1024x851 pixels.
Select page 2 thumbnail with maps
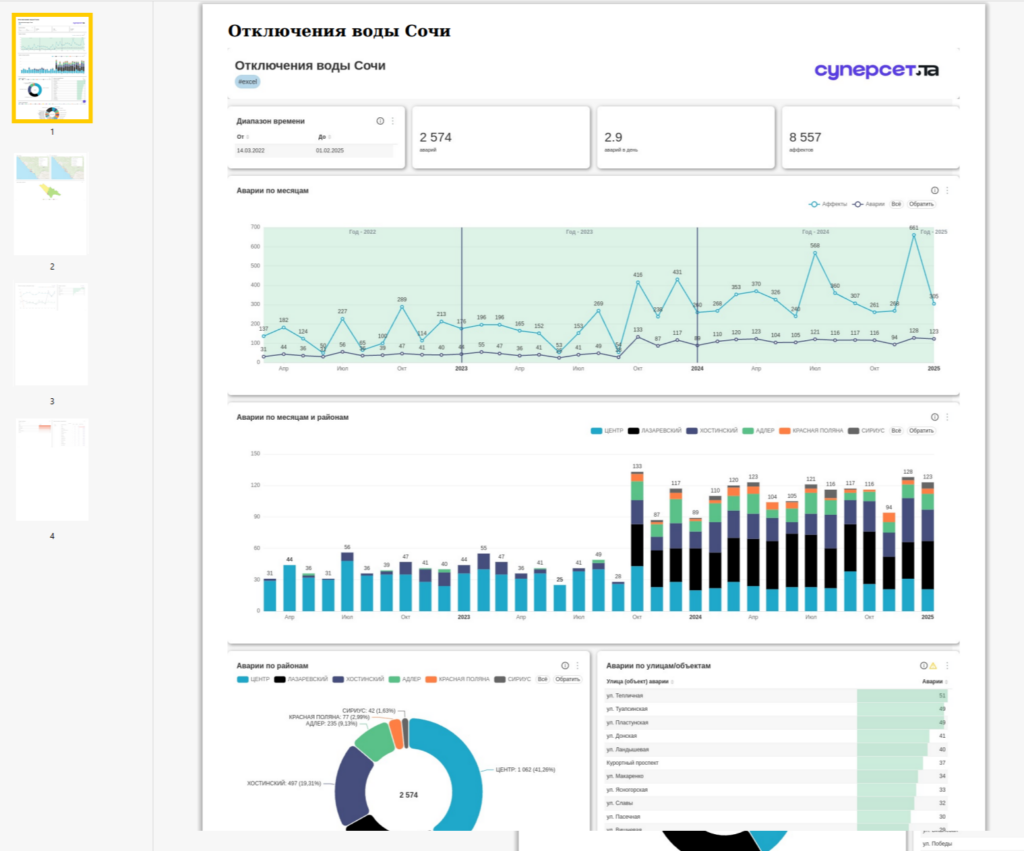pos(51,204)
